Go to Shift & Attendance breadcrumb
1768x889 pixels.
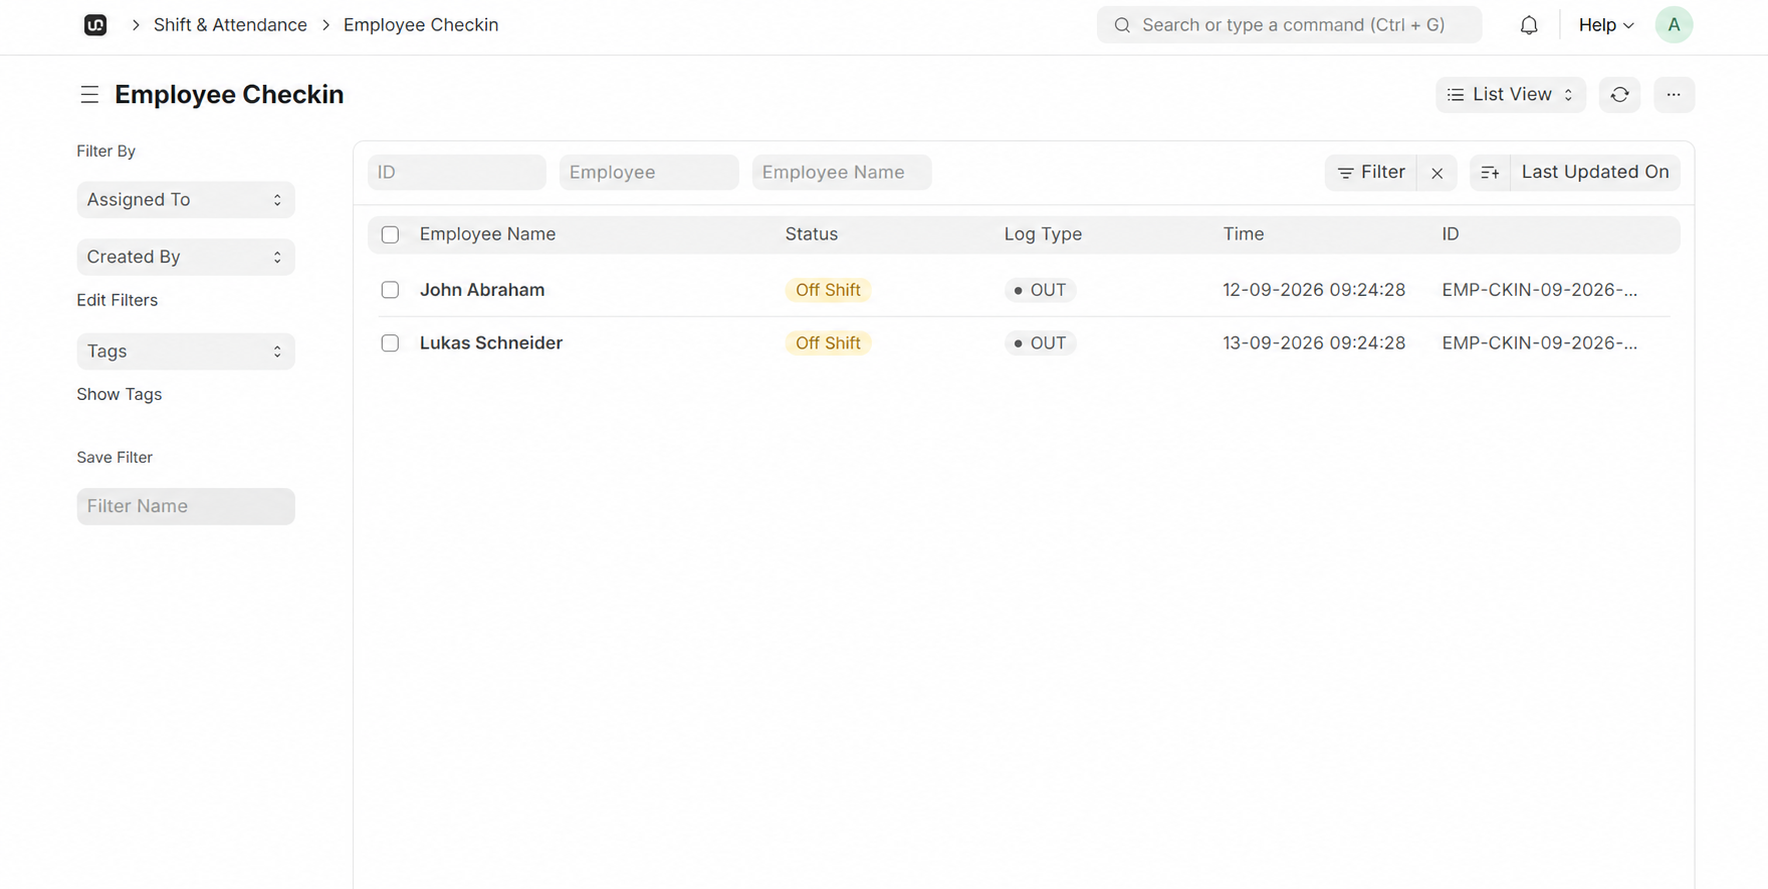(x=230, y=25)
